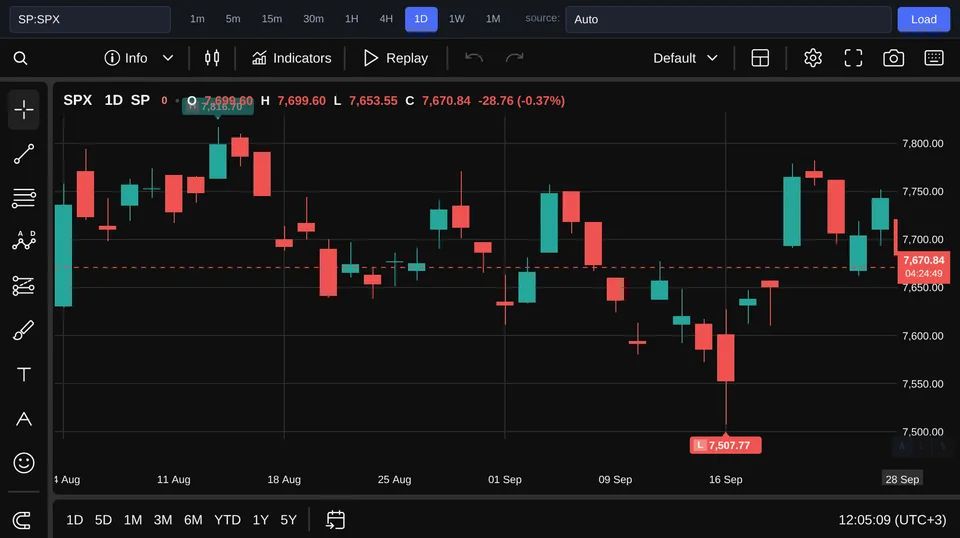Select the XABCD pattern tool

[24, 241]
